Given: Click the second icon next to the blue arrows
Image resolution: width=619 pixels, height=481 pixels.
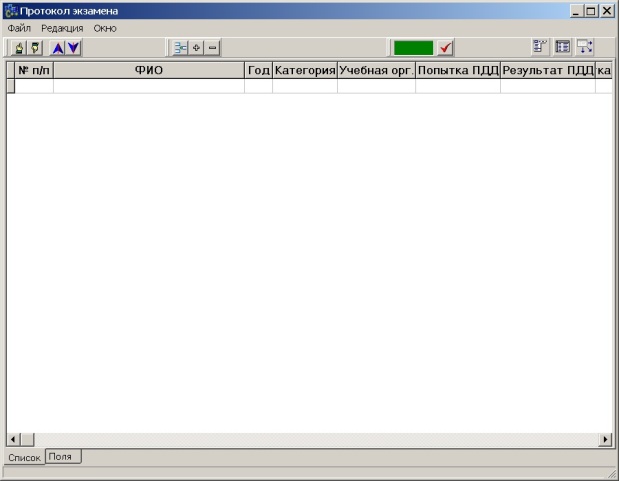Looking at the screenshot, I should click(x=35, y=48).
